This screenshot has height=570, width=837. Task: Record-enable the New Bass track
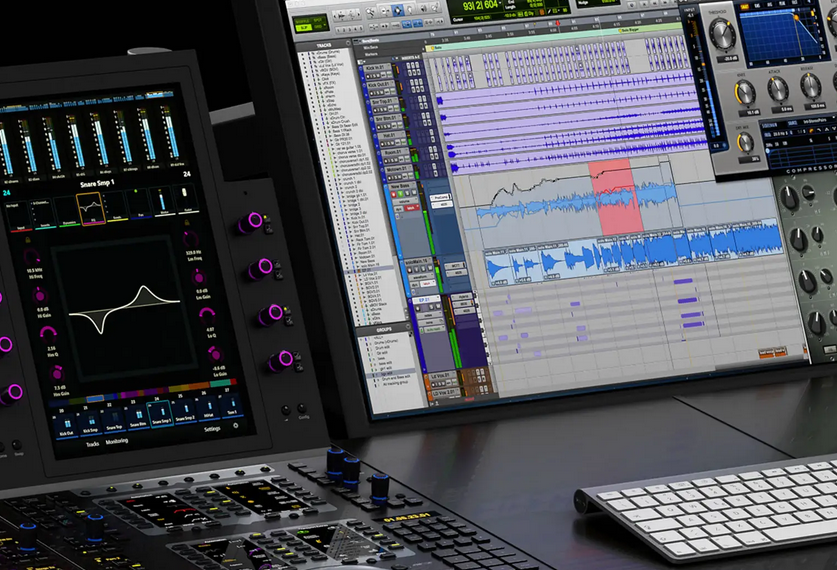point(393,194)
